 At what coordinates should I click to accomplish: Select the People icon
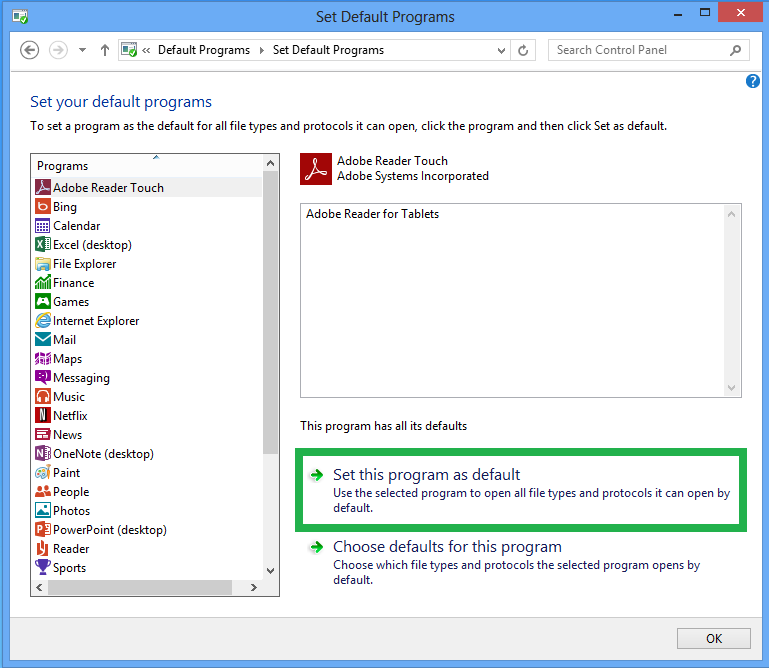click(x=43, y=491)
